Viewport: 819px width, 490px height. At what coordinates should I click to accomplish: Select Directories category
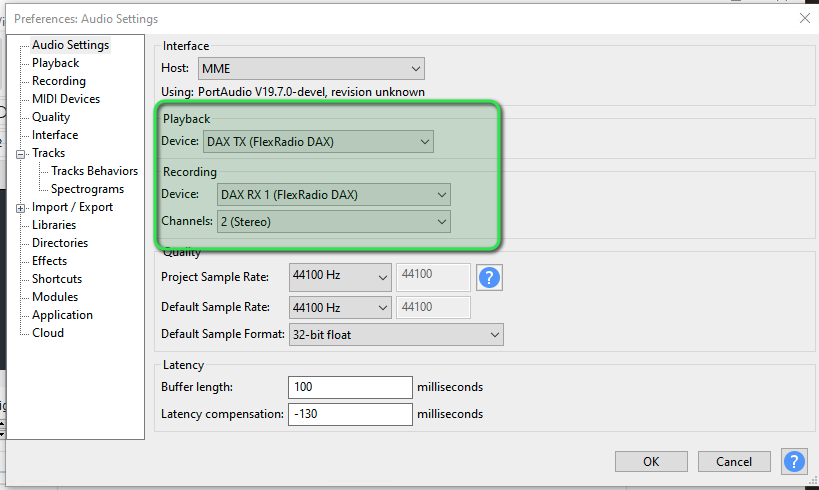click(60, 243)
